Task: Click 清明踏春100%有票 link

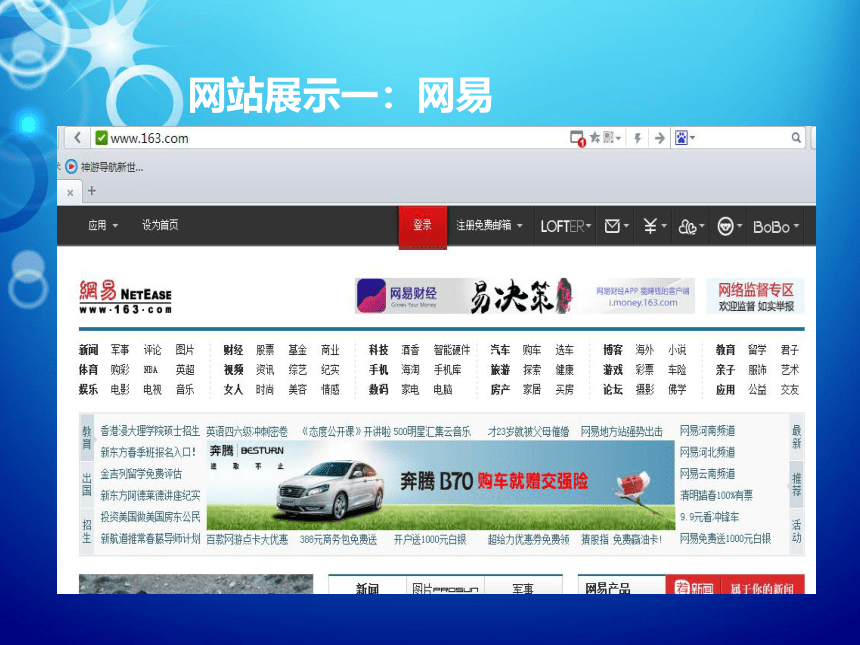Action: tap(716, 495)
